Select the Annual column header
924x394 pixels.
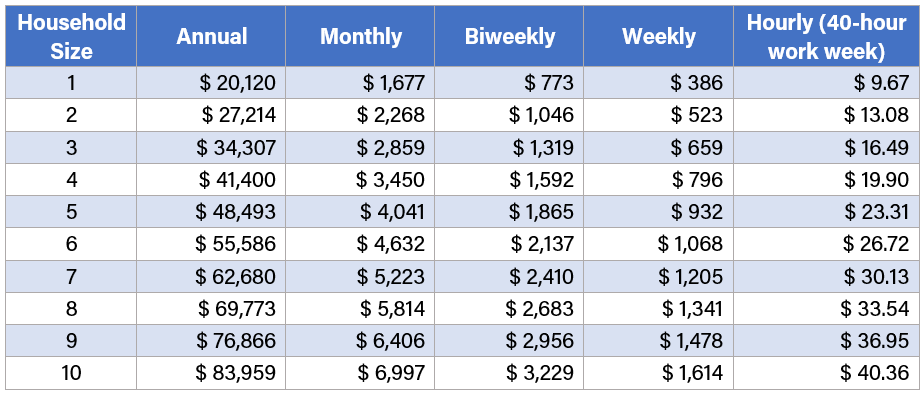(x=211, y=36)
